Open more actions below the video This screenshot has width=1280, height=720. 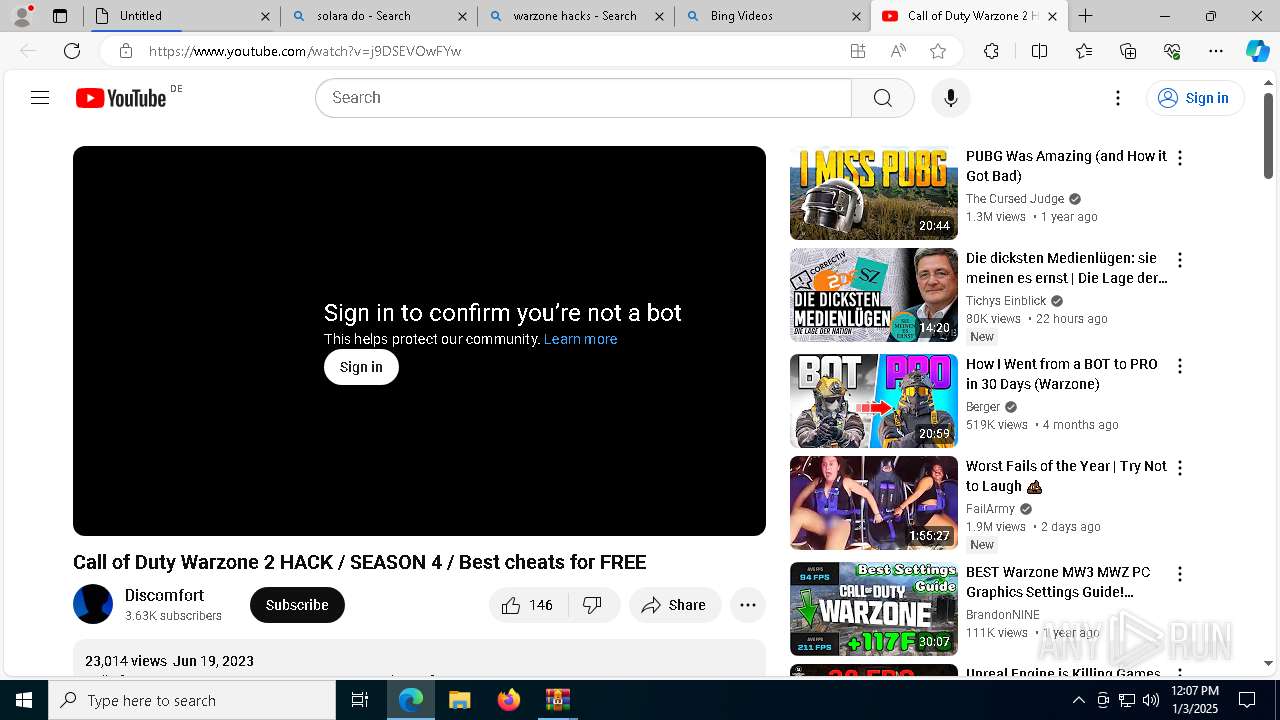(x=748, y=605)
